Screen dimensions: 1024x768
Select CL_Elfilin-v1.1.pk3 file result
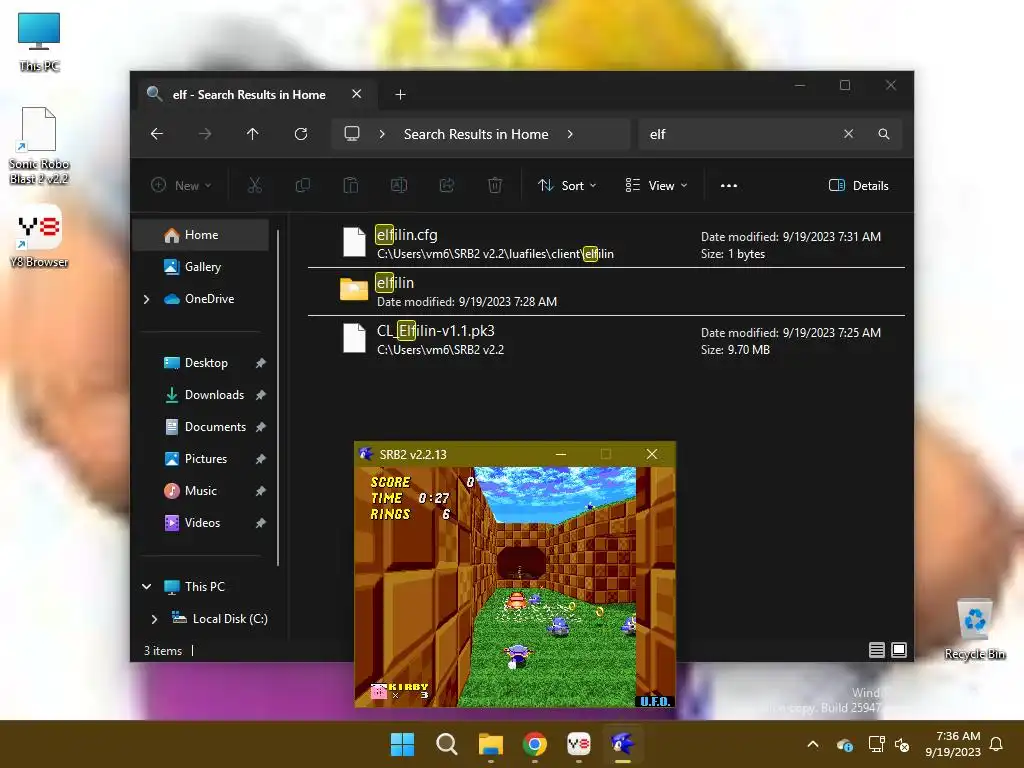click(x=606, y=340)
